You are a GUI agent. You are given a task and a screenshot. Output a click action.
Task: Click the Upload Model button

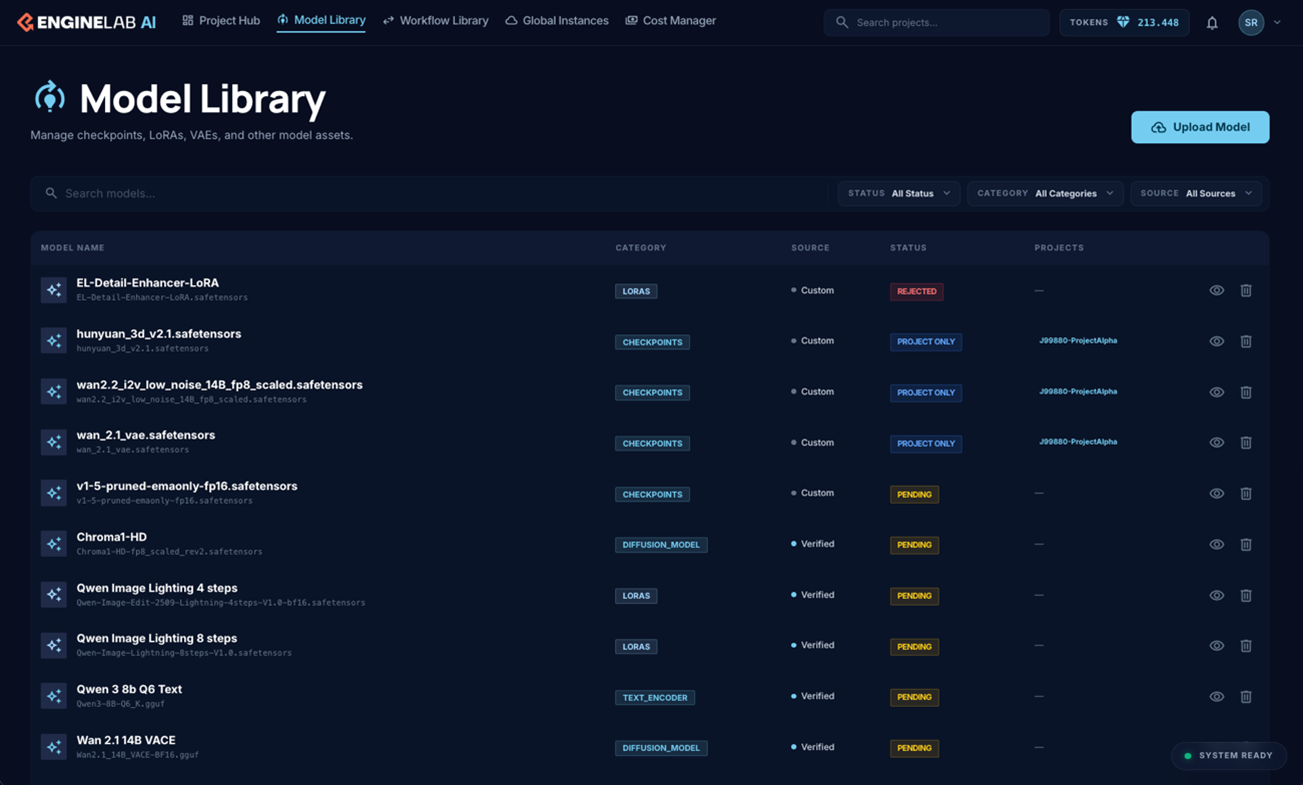[1200, 127]
